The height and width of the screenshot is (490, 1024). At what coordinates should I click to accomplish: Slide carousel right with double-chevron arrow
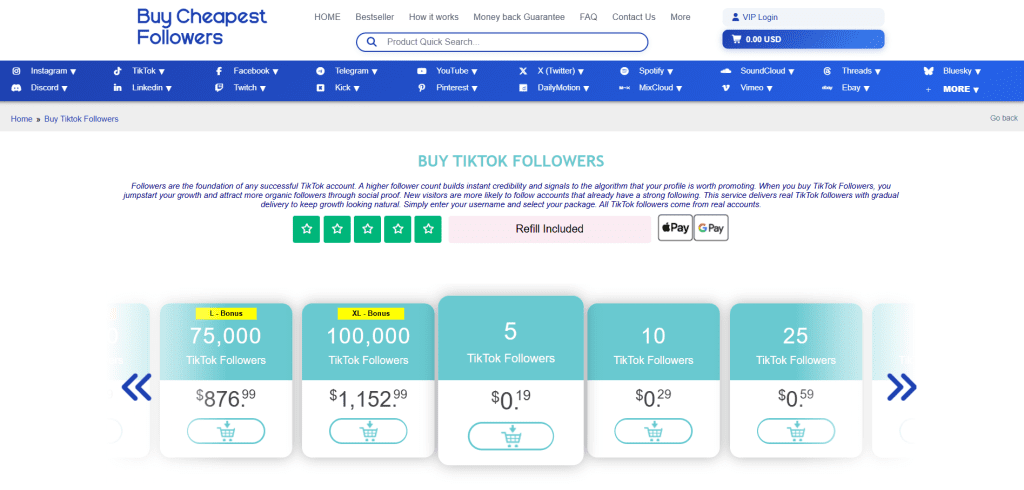901,387
